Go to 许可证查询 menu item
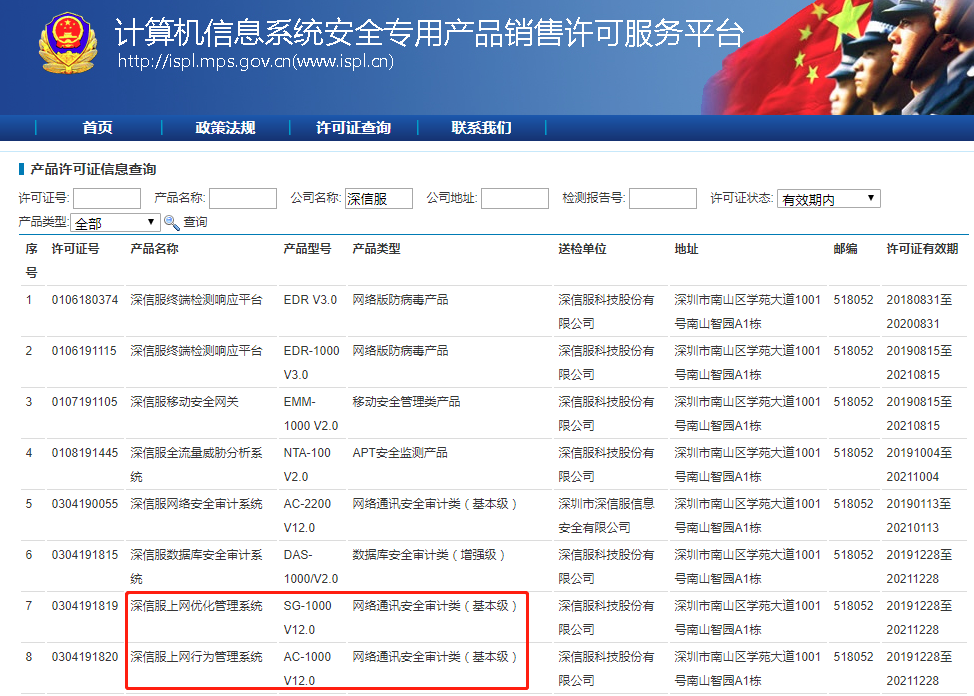Screen dimensions: 974x696 353,127
